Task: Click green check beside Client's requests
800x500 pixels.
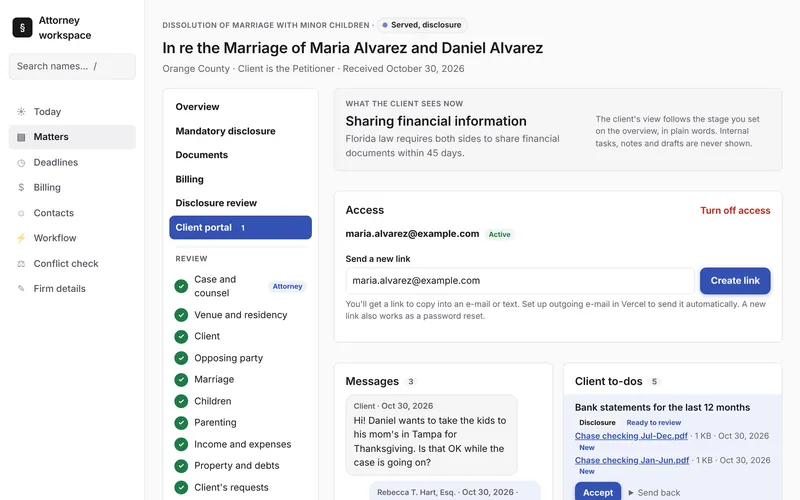Action: [181, 487]
